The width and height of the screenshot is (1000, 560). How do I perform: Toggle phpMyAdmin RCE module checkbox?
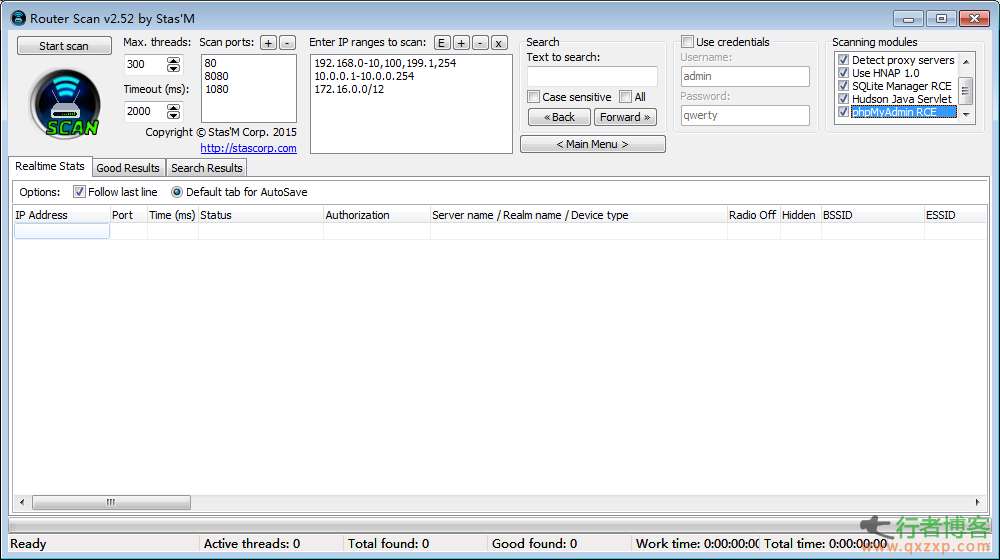pyautogui.click(x=843, y=112)
